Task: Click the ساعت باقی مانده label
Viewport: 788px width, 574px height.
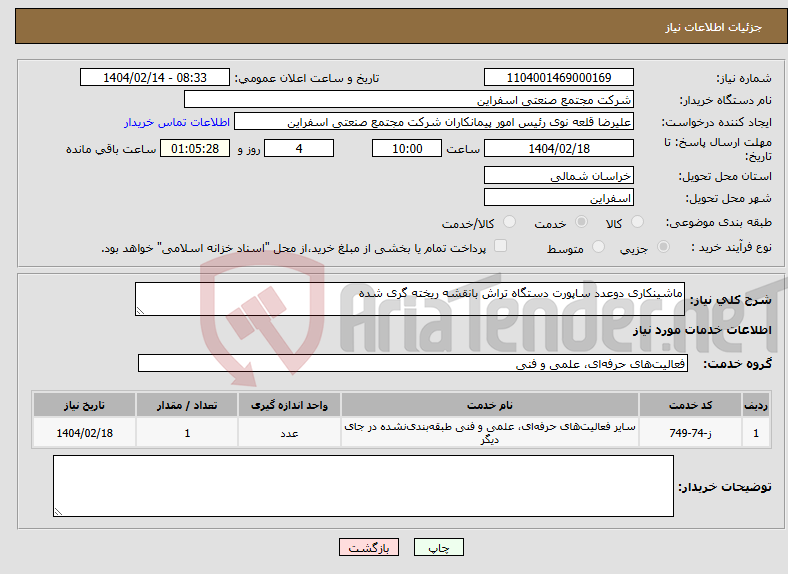Action: [111, 149]
